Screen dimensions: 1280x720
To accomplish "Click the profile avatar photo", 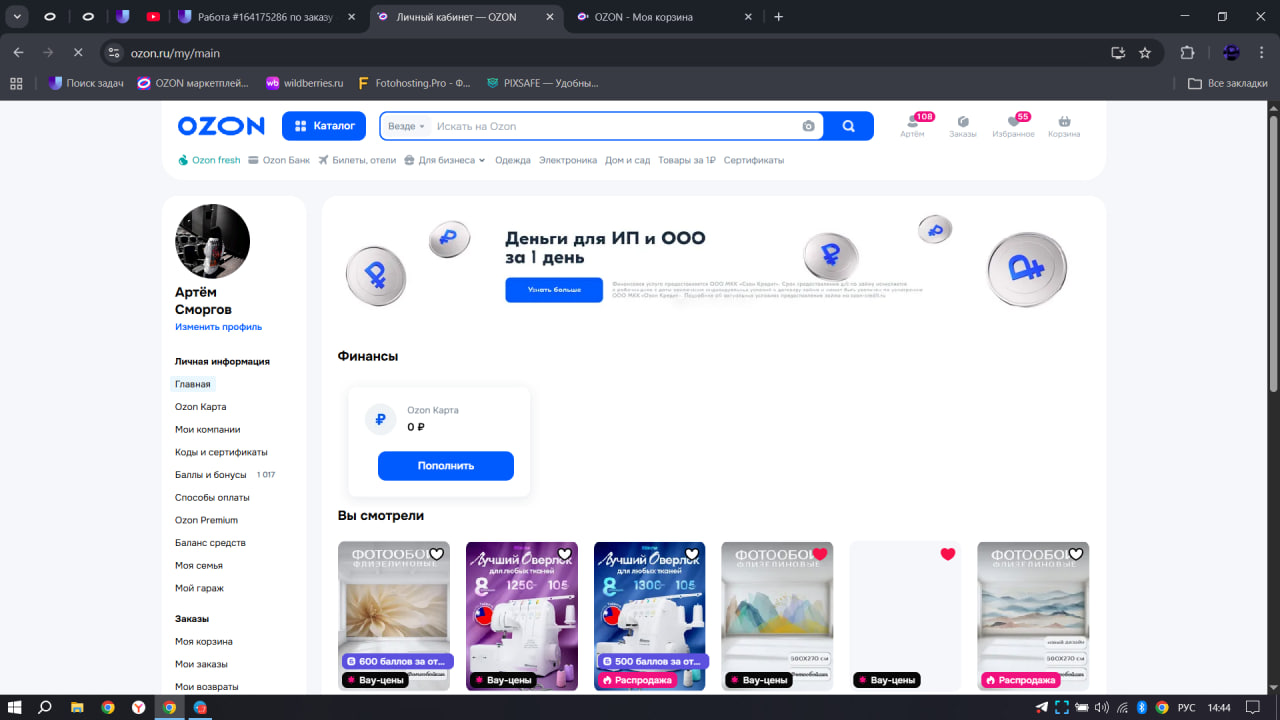I will (x=212, y=241).
